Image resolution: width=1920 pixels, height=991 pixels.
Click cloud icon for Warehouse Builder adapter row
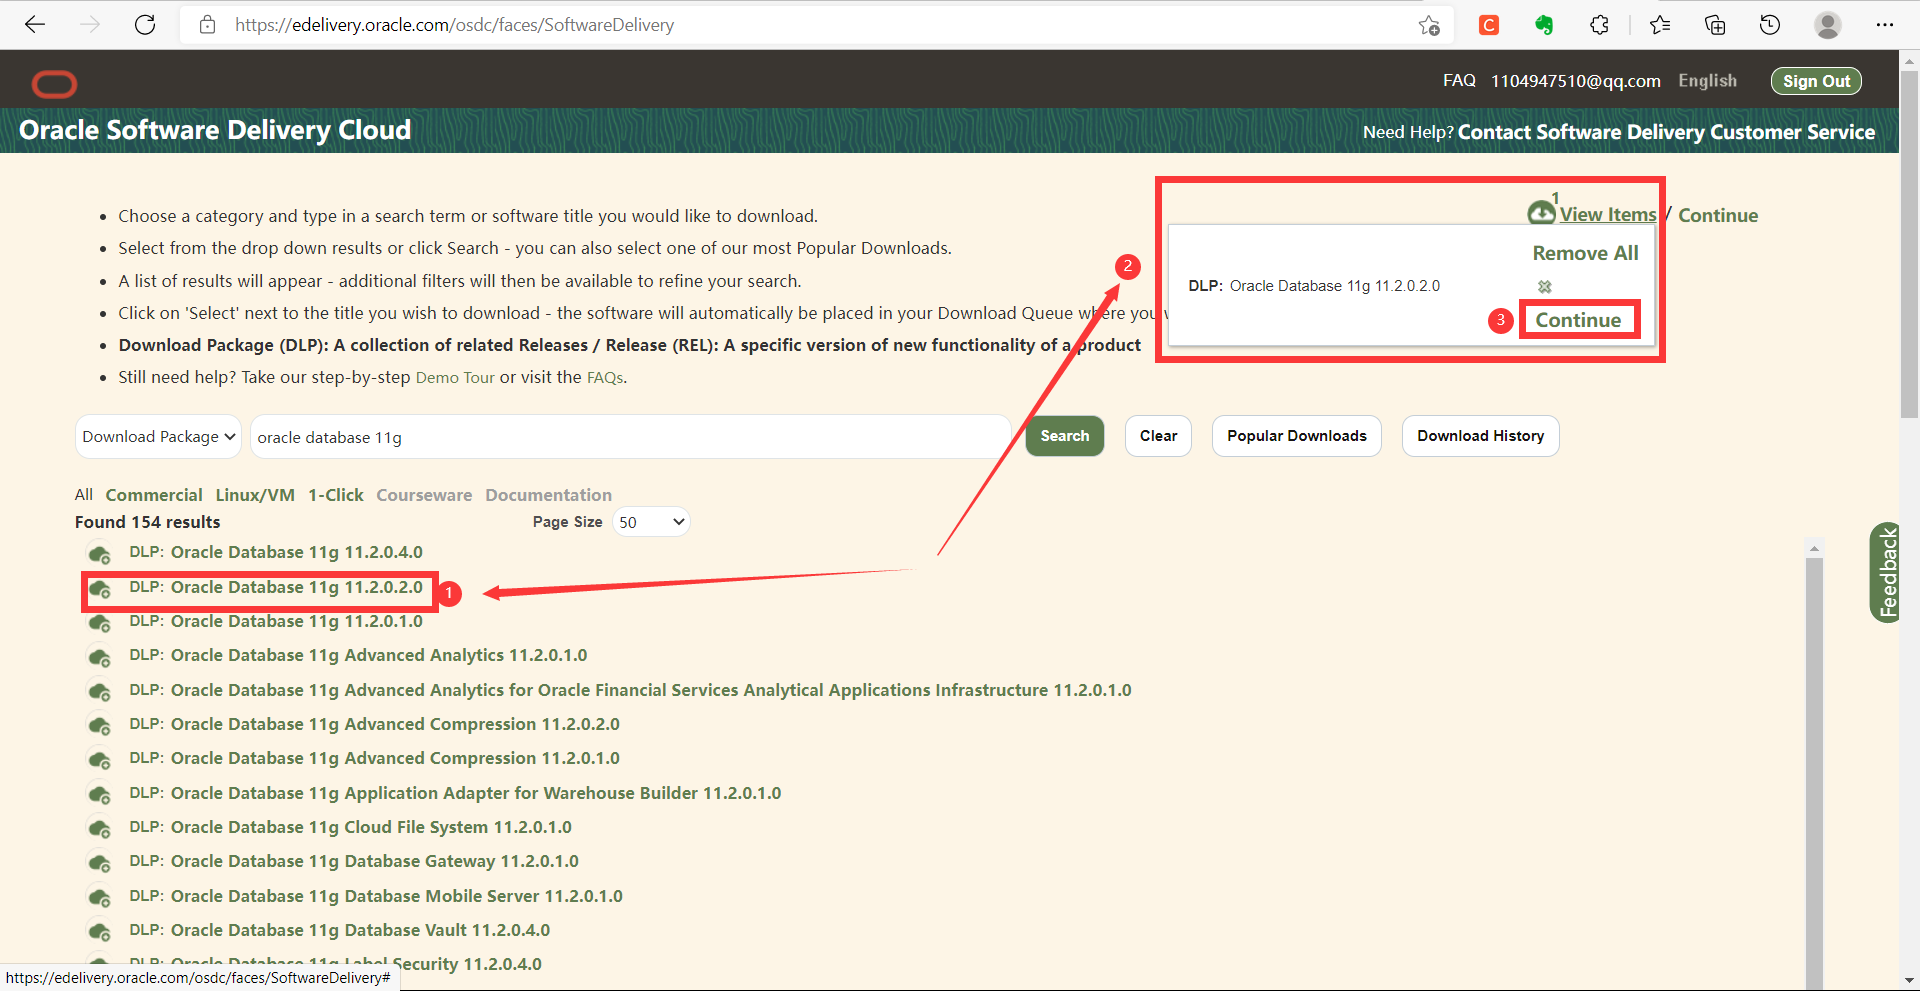99,795
